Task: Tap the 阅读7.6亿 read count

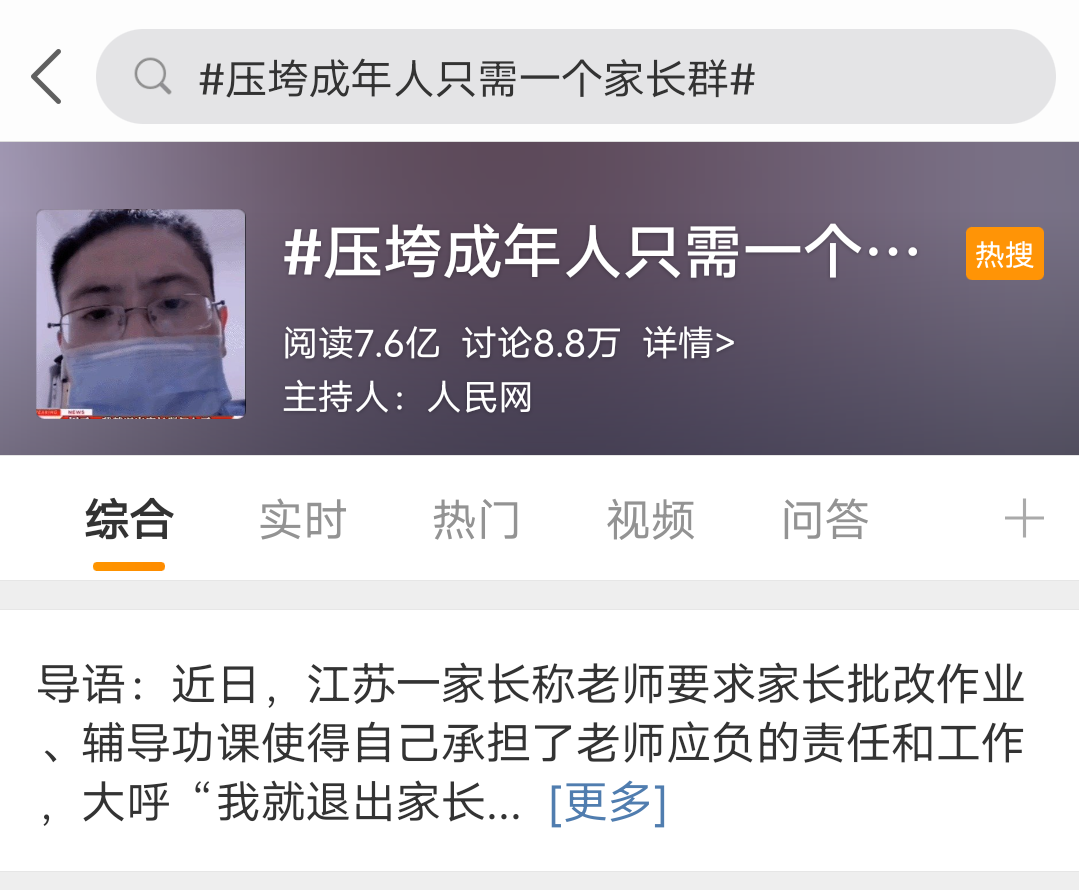Action: 361,343
